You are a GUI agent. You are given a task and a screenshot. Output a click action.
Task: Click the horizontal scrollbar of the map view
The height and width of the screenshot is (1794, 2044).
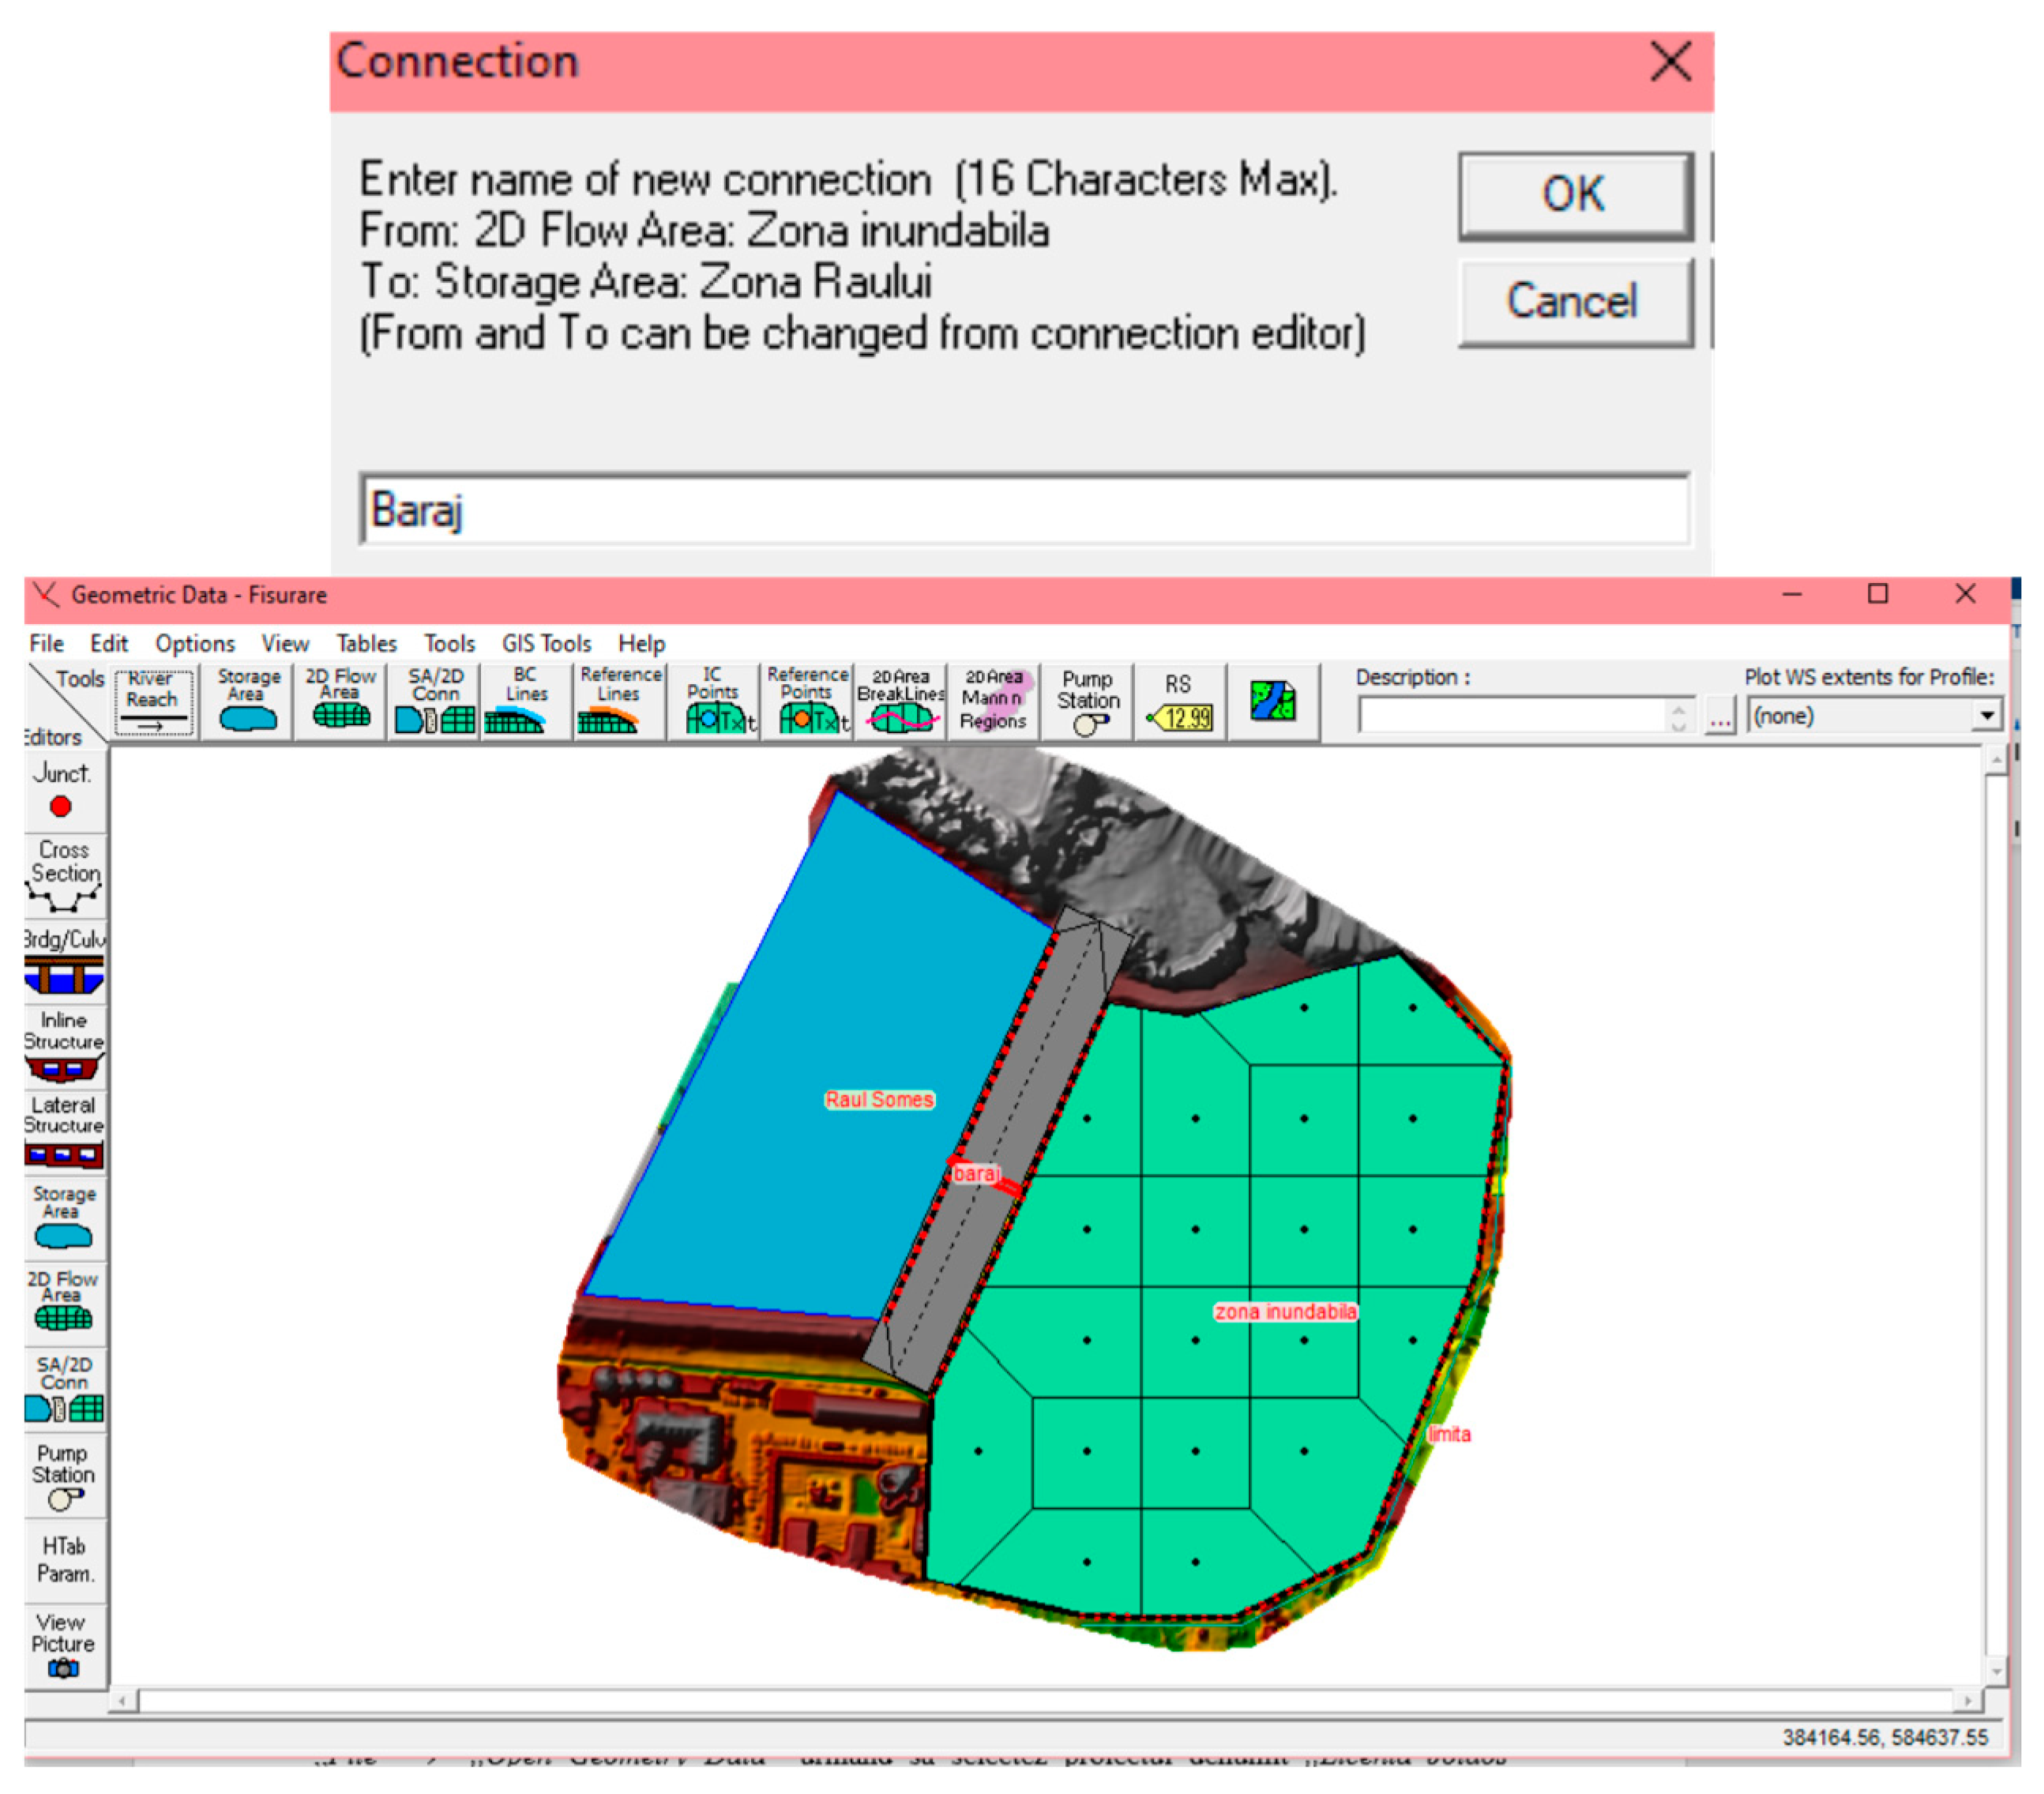click(x=1044, y=1701)
